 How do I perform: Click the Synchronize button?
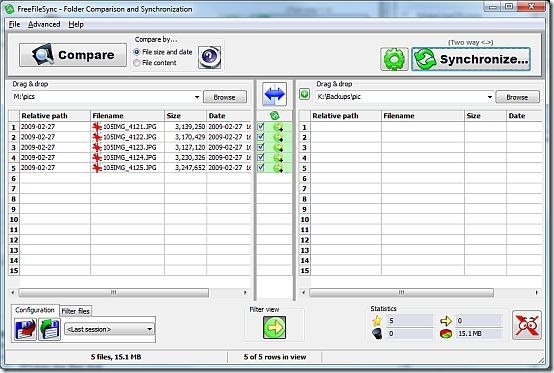coord(471,59)
